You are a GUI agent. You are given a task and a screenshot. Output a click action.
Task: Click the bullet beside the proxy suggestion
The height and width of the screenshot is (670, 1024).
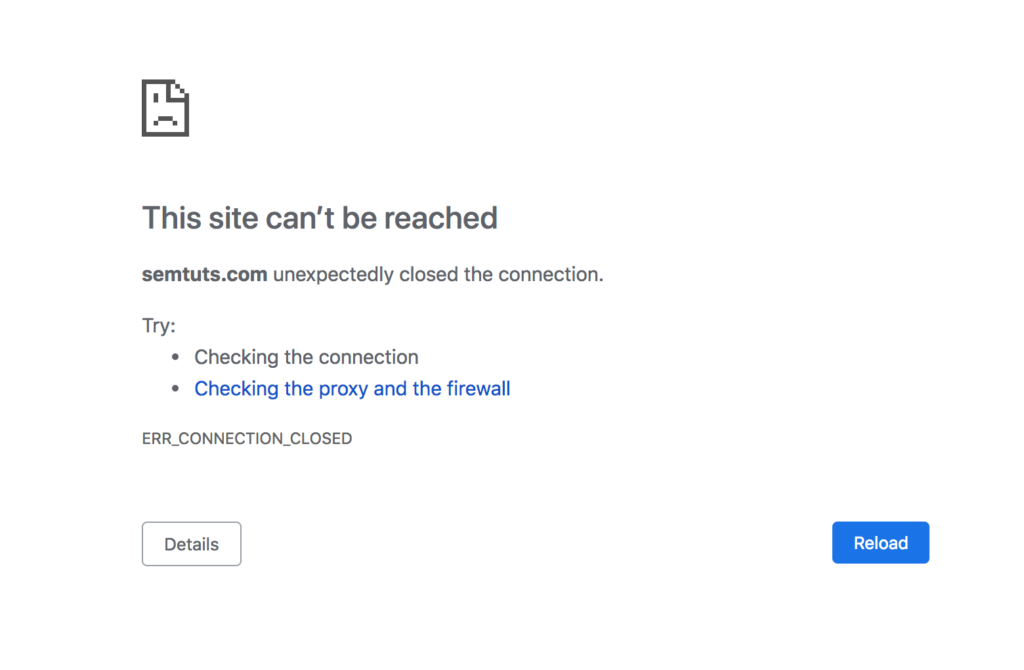coord(175,388)
